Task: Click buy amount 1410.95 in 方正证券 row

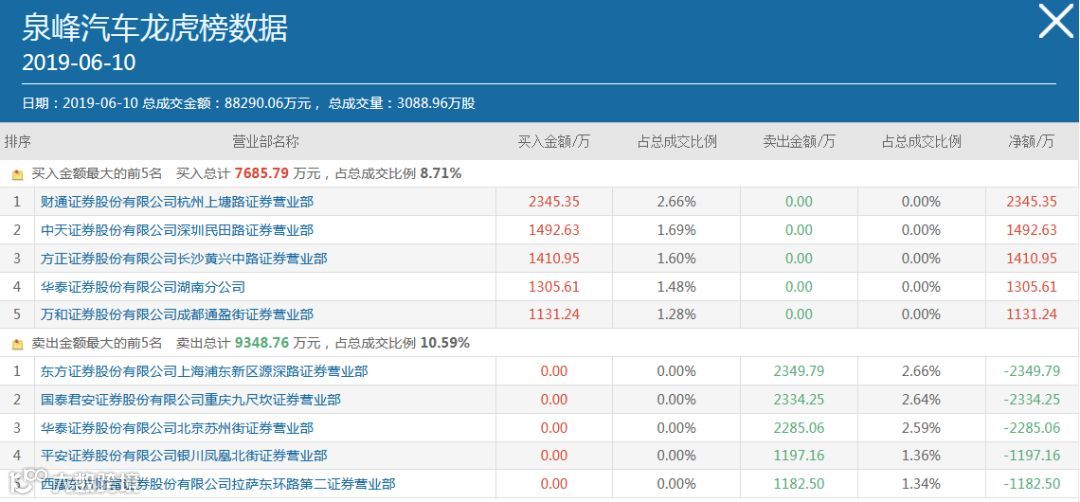Action: click(554, 258)
